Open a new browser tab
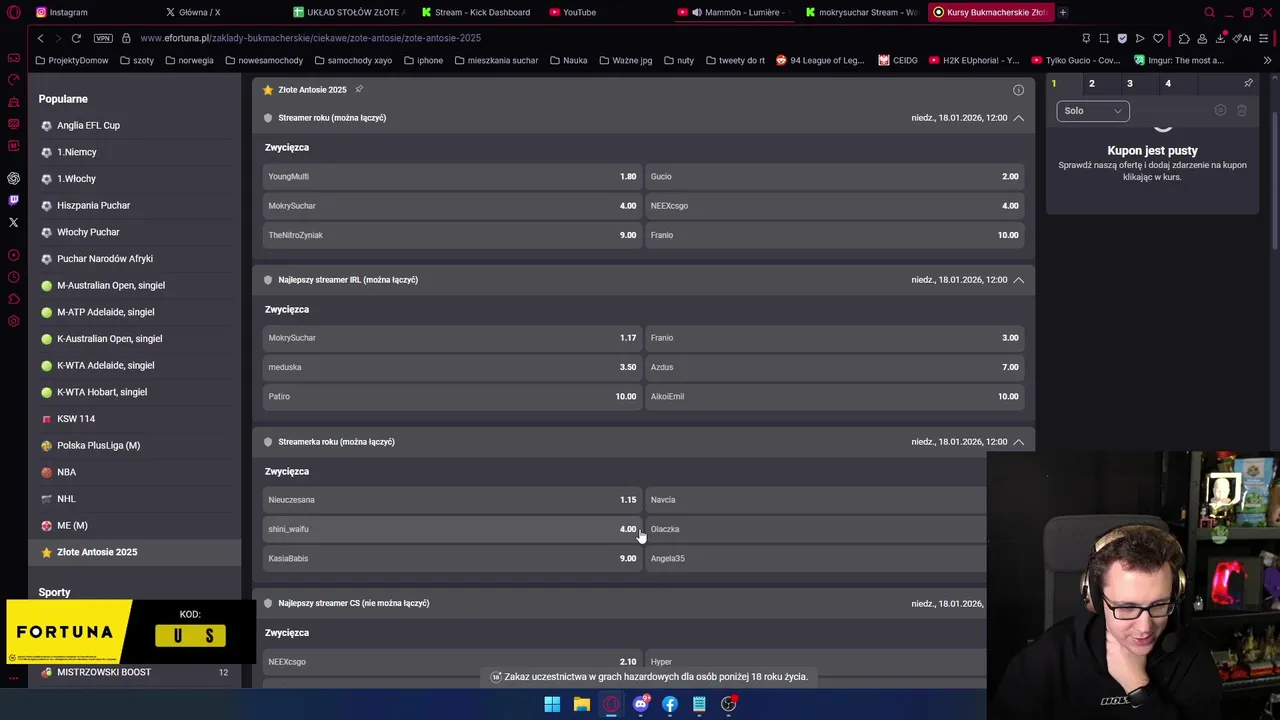The width and height of the screenshot is (1280, 720). pyautogui.click(x=1063, y=12)
